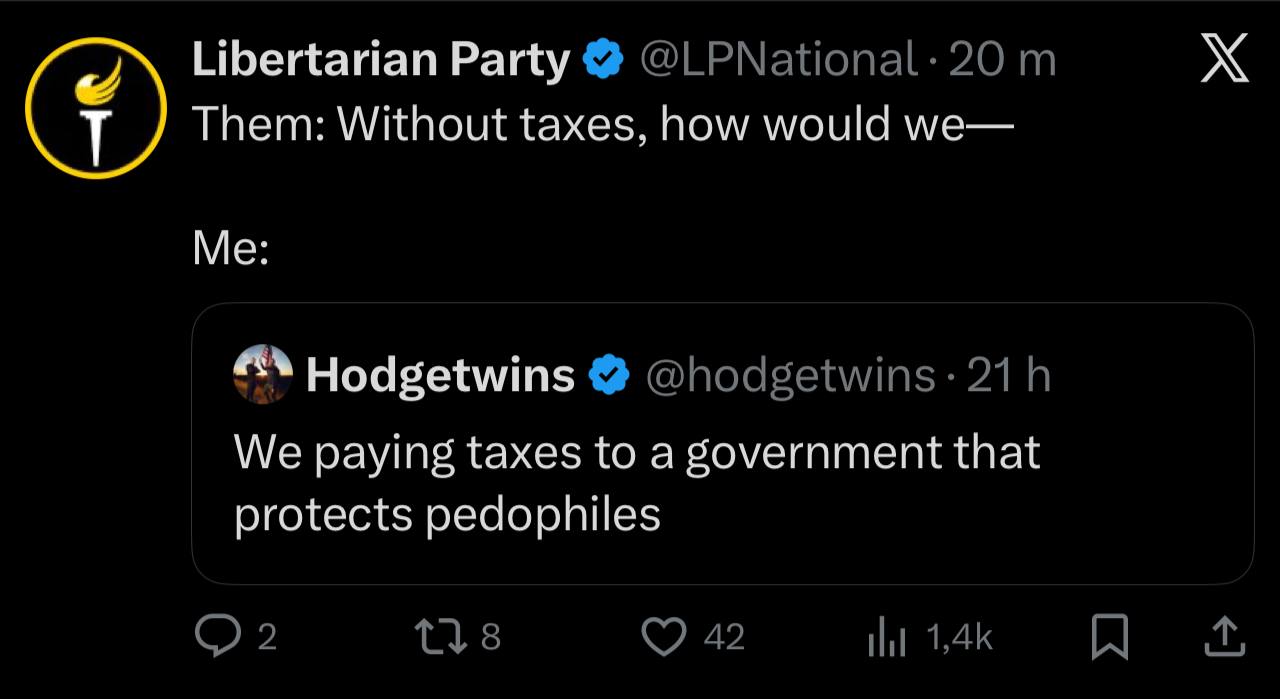This screenshot has width=1280, height=699.
Task: Bookmark this Libertarian Party post
Action: point(1108,638)
